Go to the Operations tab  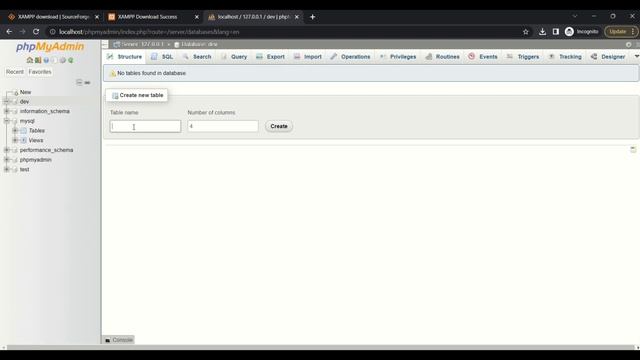pyautogui.click(x=351, y=57)
